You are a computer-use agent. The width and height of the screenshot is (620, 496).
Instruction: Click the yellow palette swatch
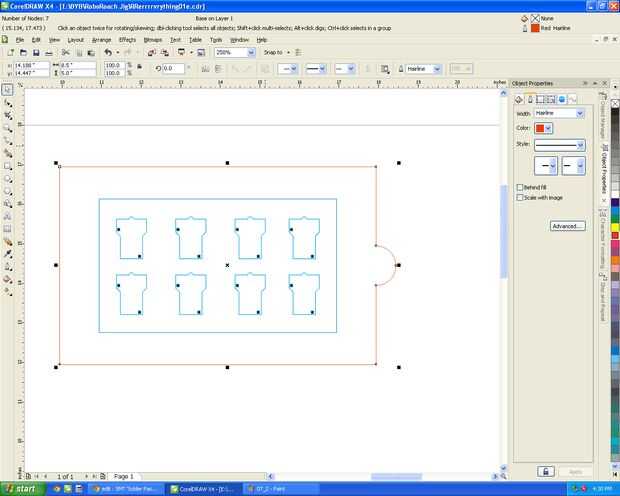pos(615,227)
